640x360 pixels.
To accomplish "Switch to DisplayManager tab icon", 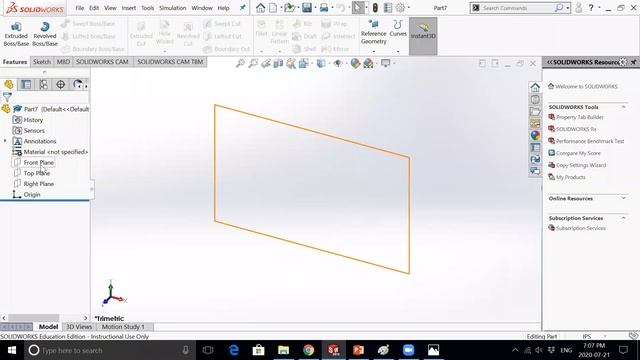I will (x=78, y=84).
